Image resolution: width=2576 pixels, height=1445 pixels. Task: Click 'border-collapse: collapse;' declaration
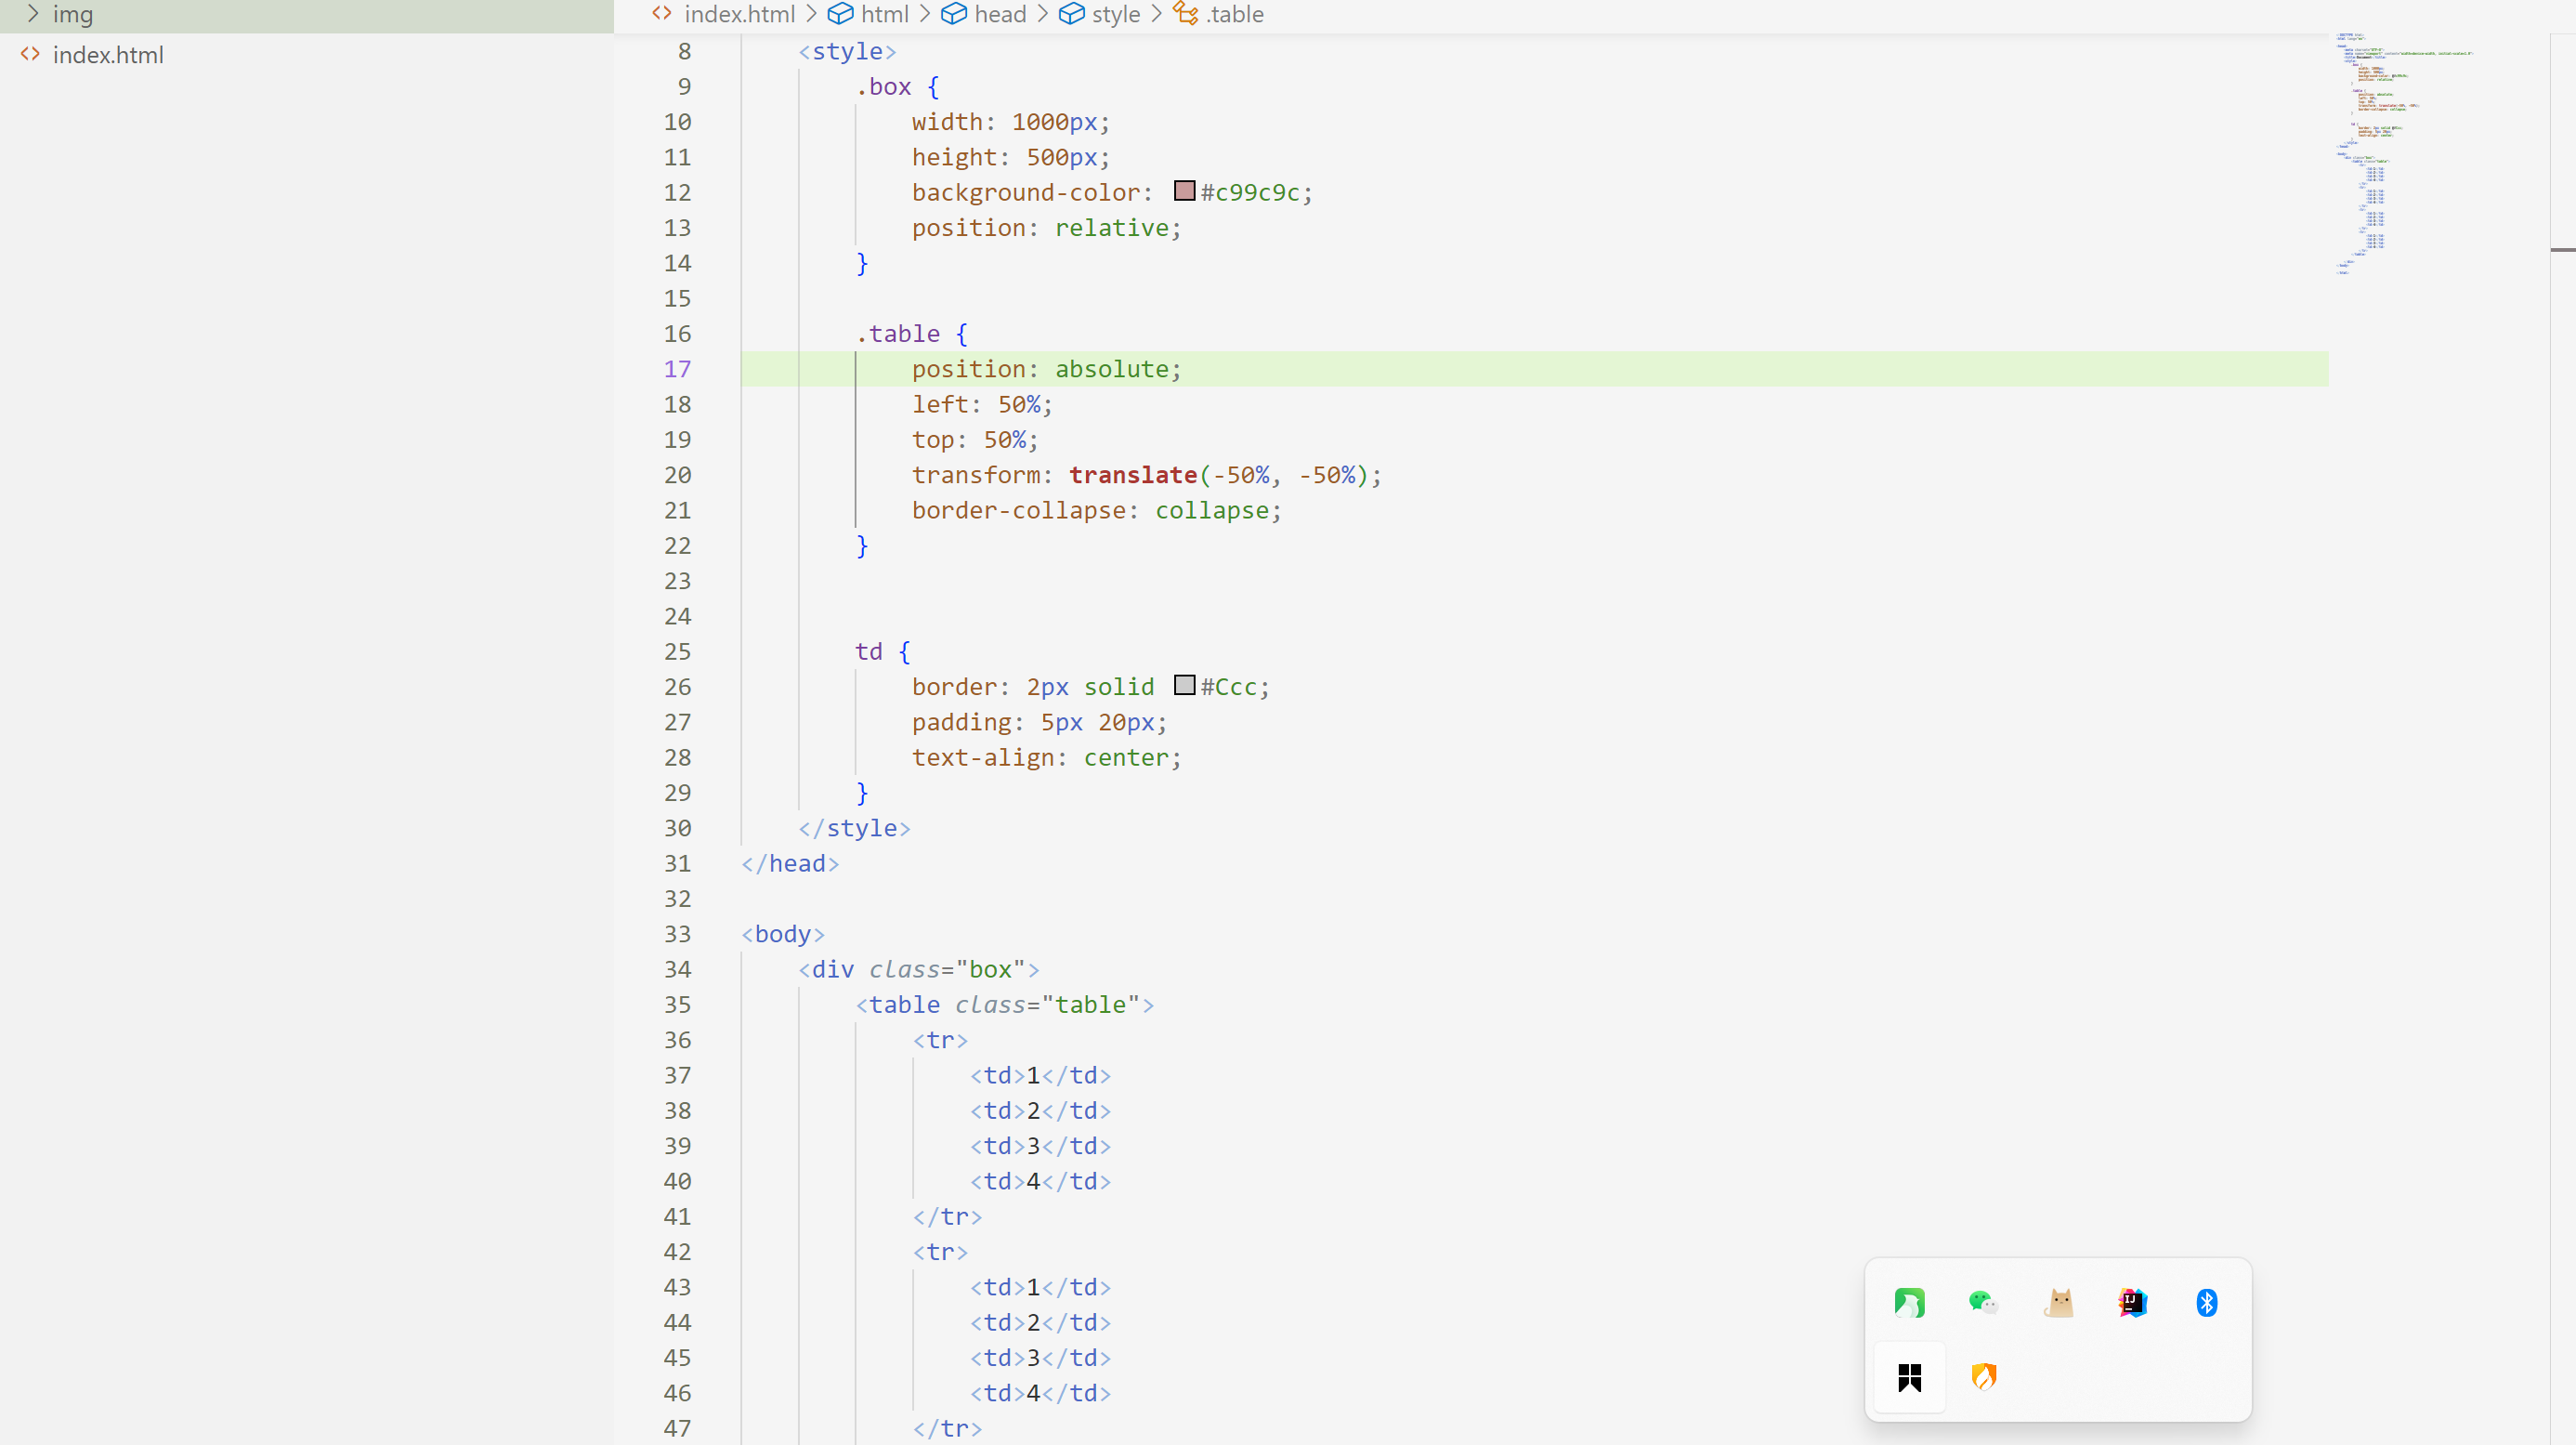tap(1096, 510)
